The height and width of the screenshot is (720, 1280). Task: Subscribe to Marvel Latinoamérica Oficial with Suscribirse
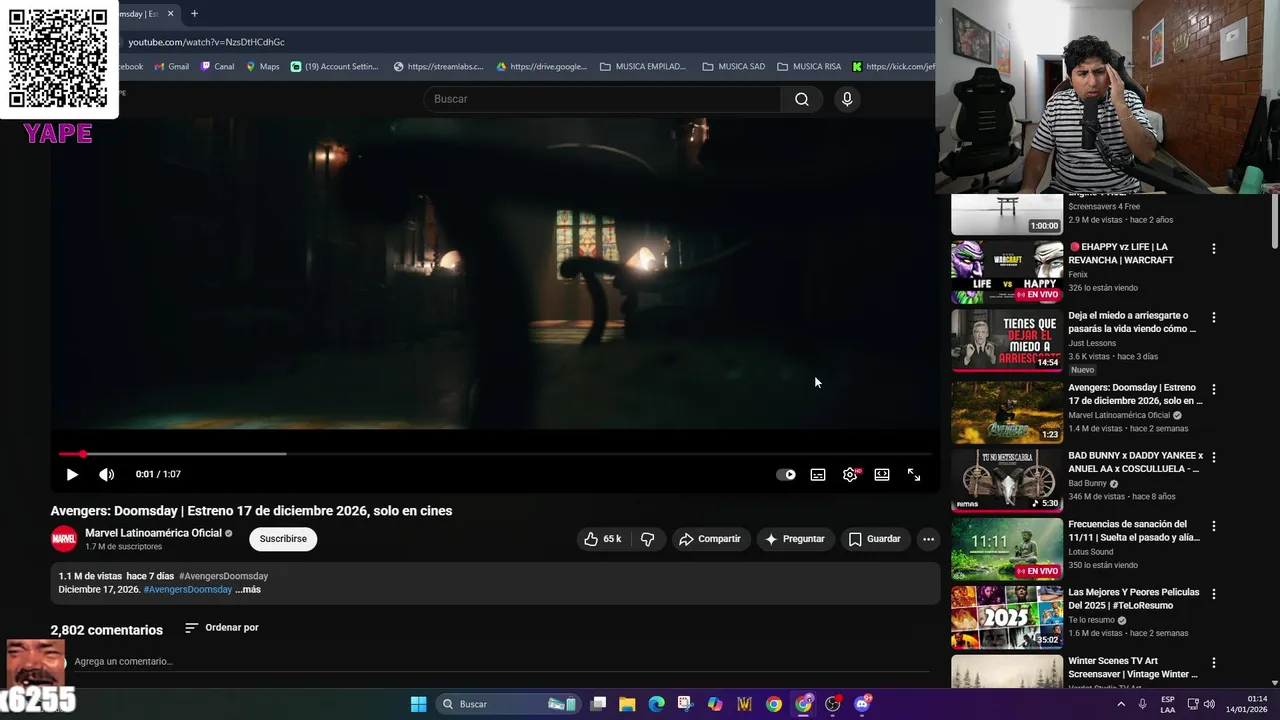[x=283, y=539]
